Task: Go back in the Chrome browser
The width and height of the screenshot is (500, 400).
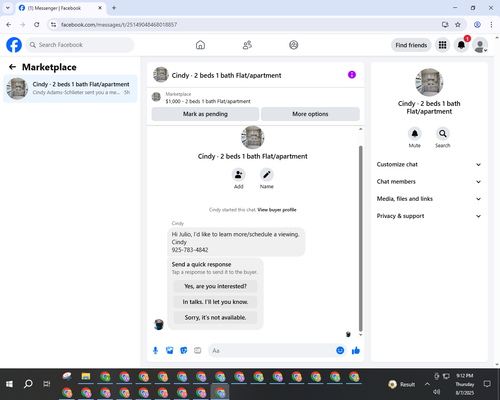Action: (x=9, y=24)
